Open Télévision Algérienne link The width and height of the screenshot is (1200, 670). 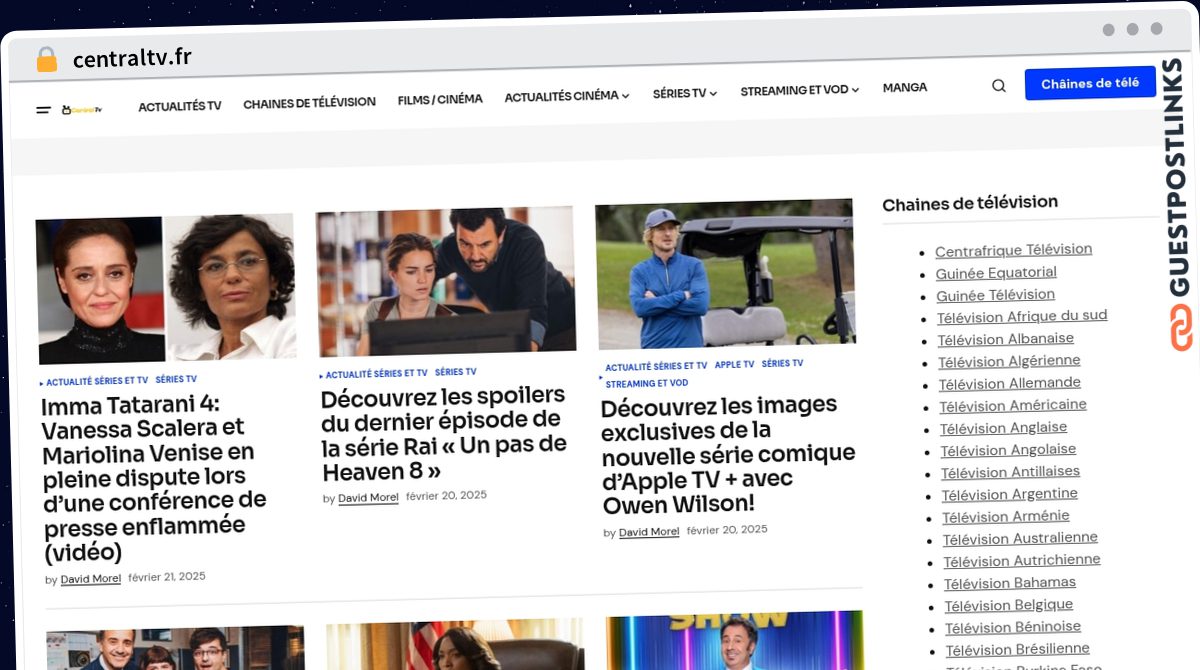[1009, 362]
